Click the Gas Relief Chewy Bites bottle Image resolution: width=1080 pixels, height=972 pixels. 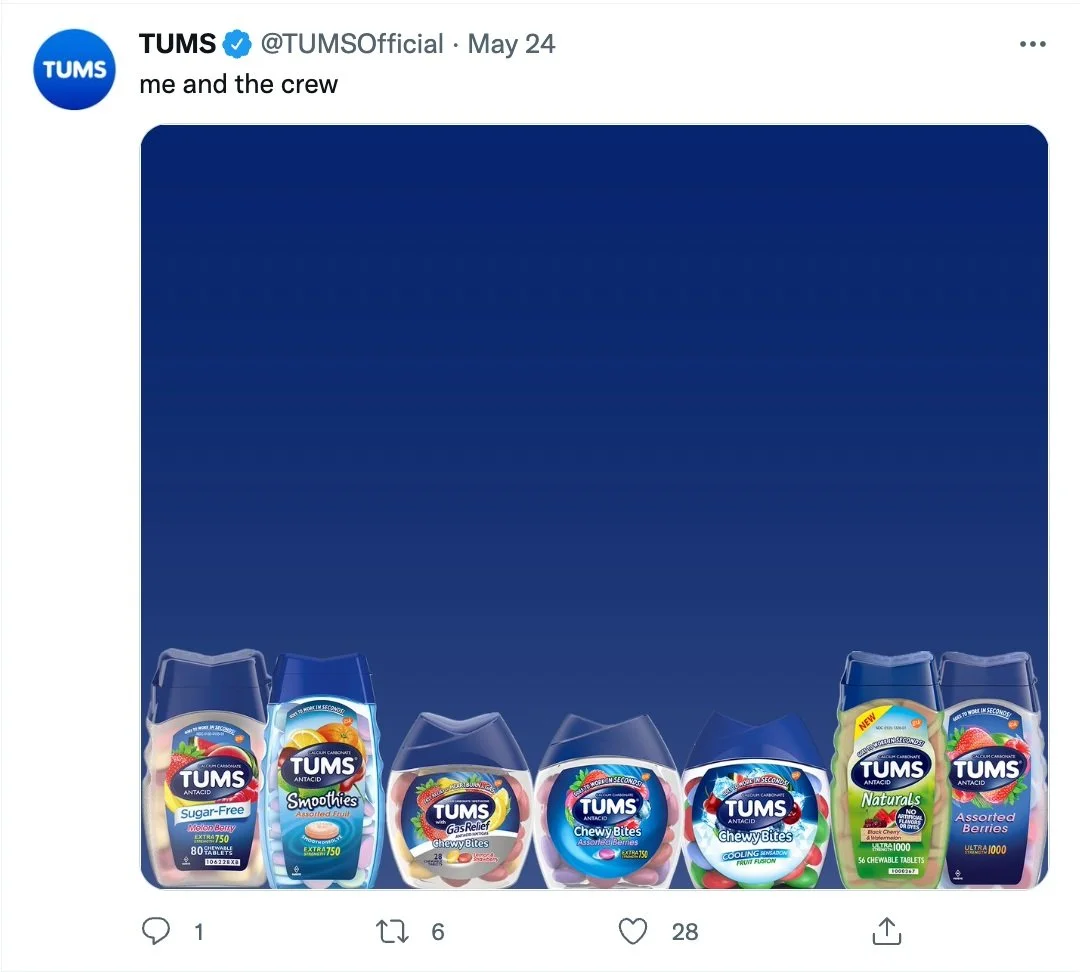point(459,800)
